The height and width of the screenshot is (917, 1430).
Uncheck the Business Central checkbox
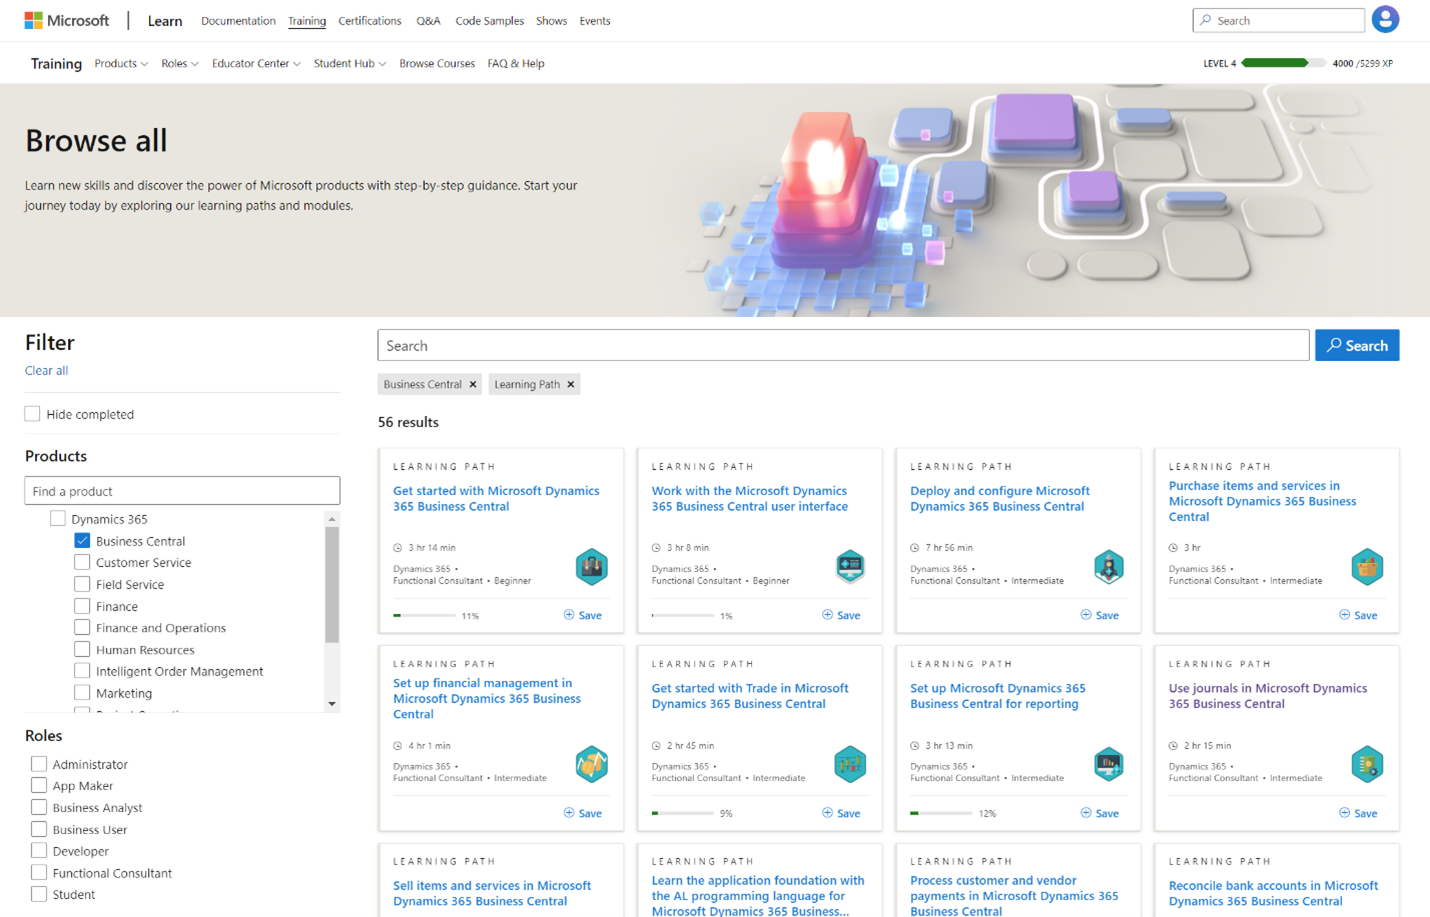[82, 540]
